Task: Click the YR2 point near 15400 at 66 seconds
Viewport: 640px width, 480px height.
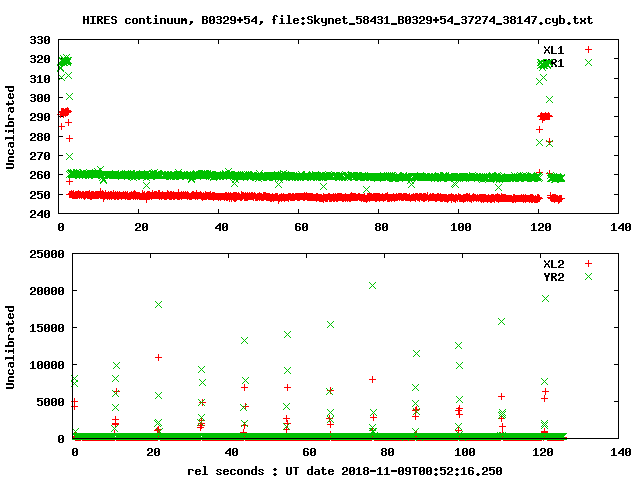Action: click(x=330, y=324)
